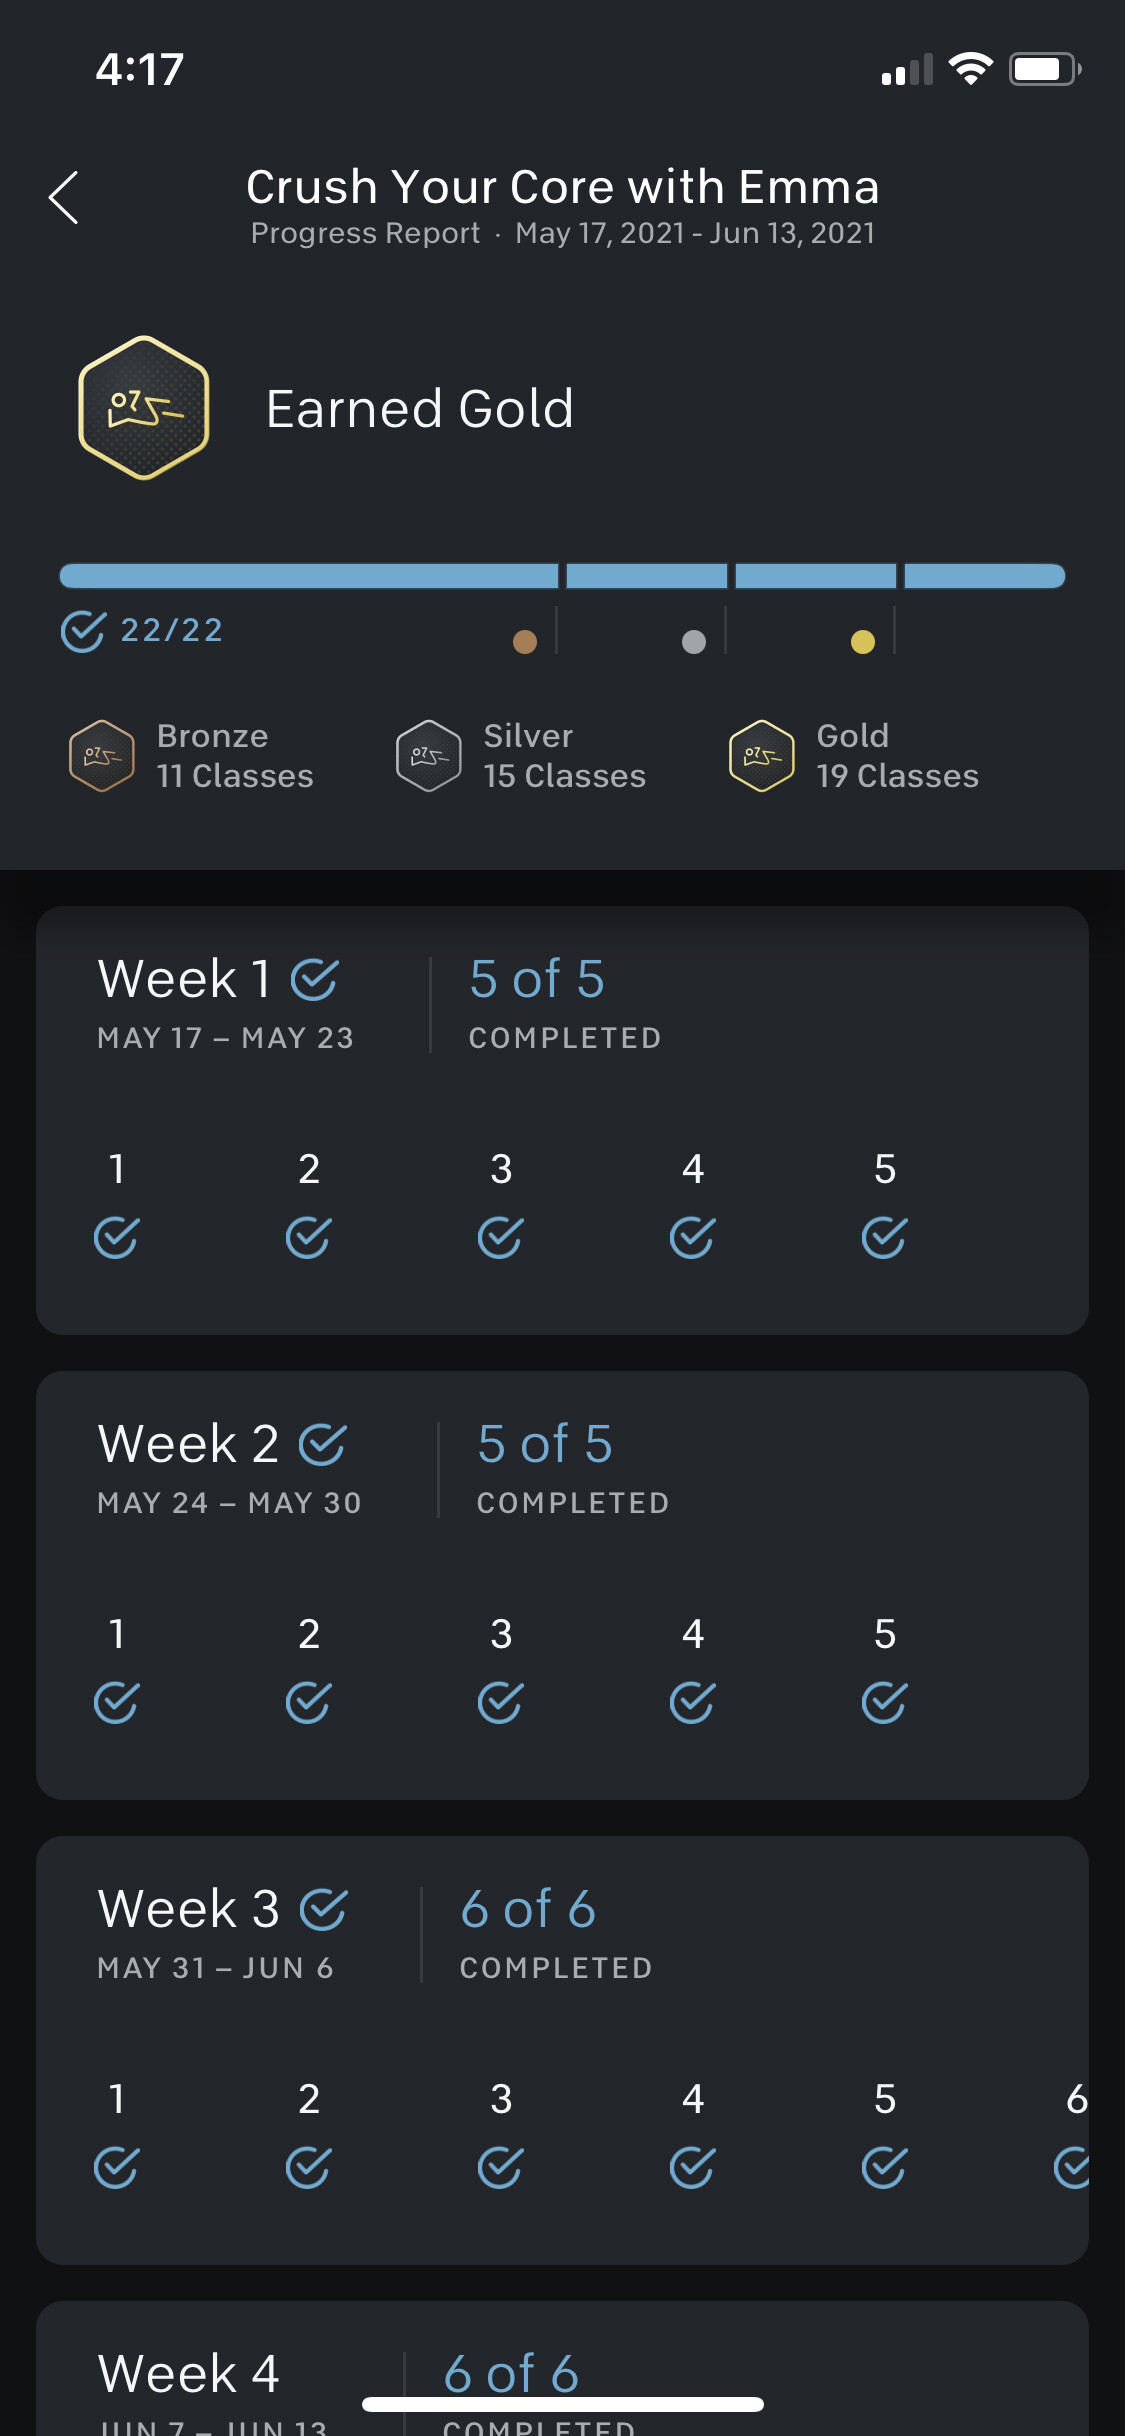Tap the back arrow in the header
1125x2436 pixels.
coord(64,197)
